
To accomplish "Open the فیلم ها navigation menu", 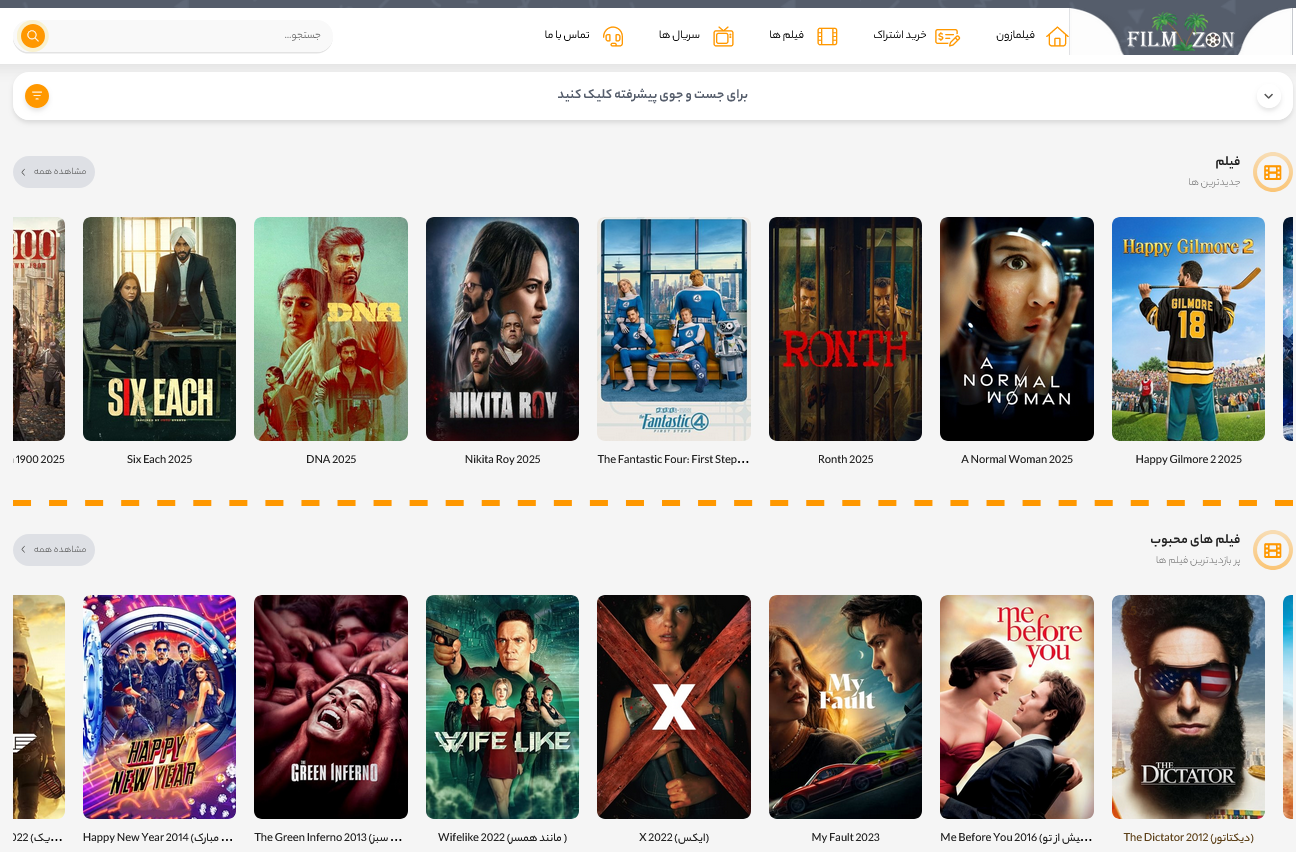I will (786, 36).
